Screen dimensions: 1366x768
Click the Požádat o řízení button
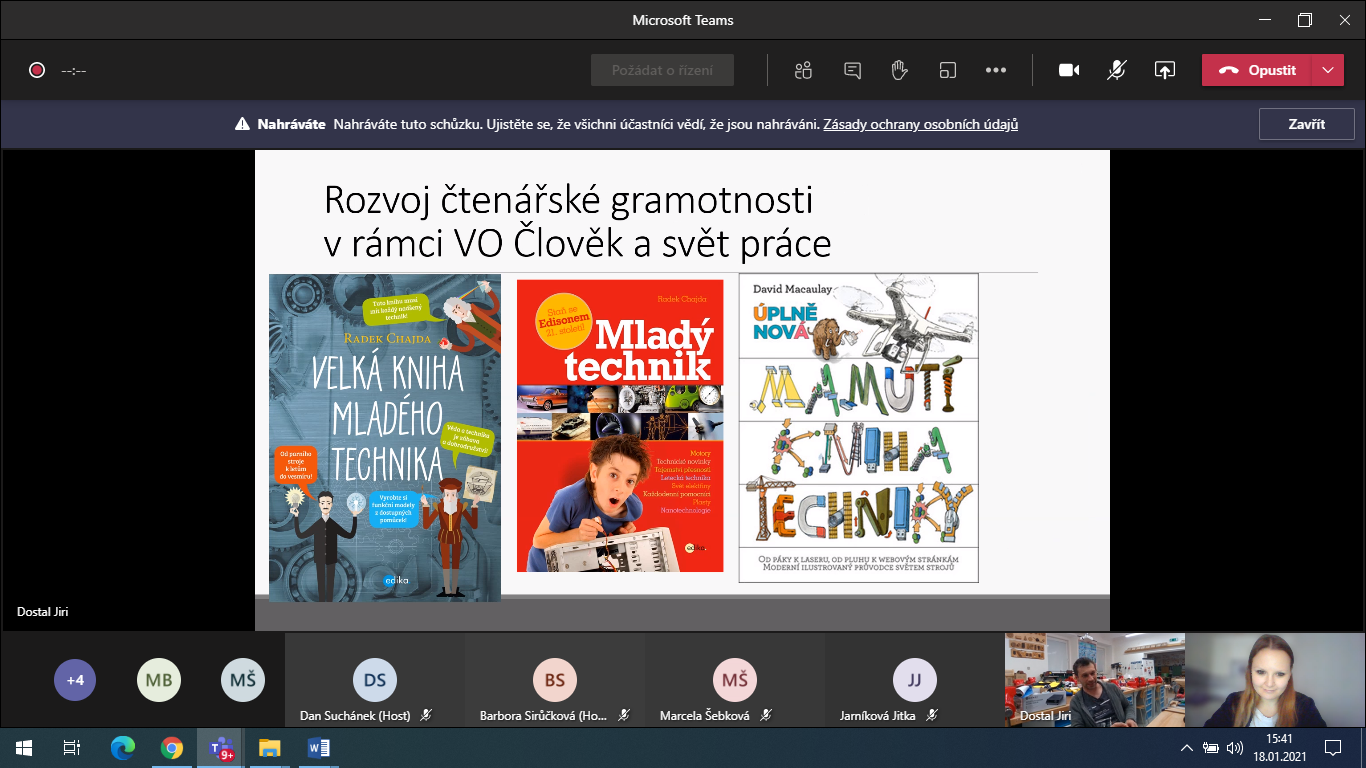pyautogui.click(x=661, y=70)
